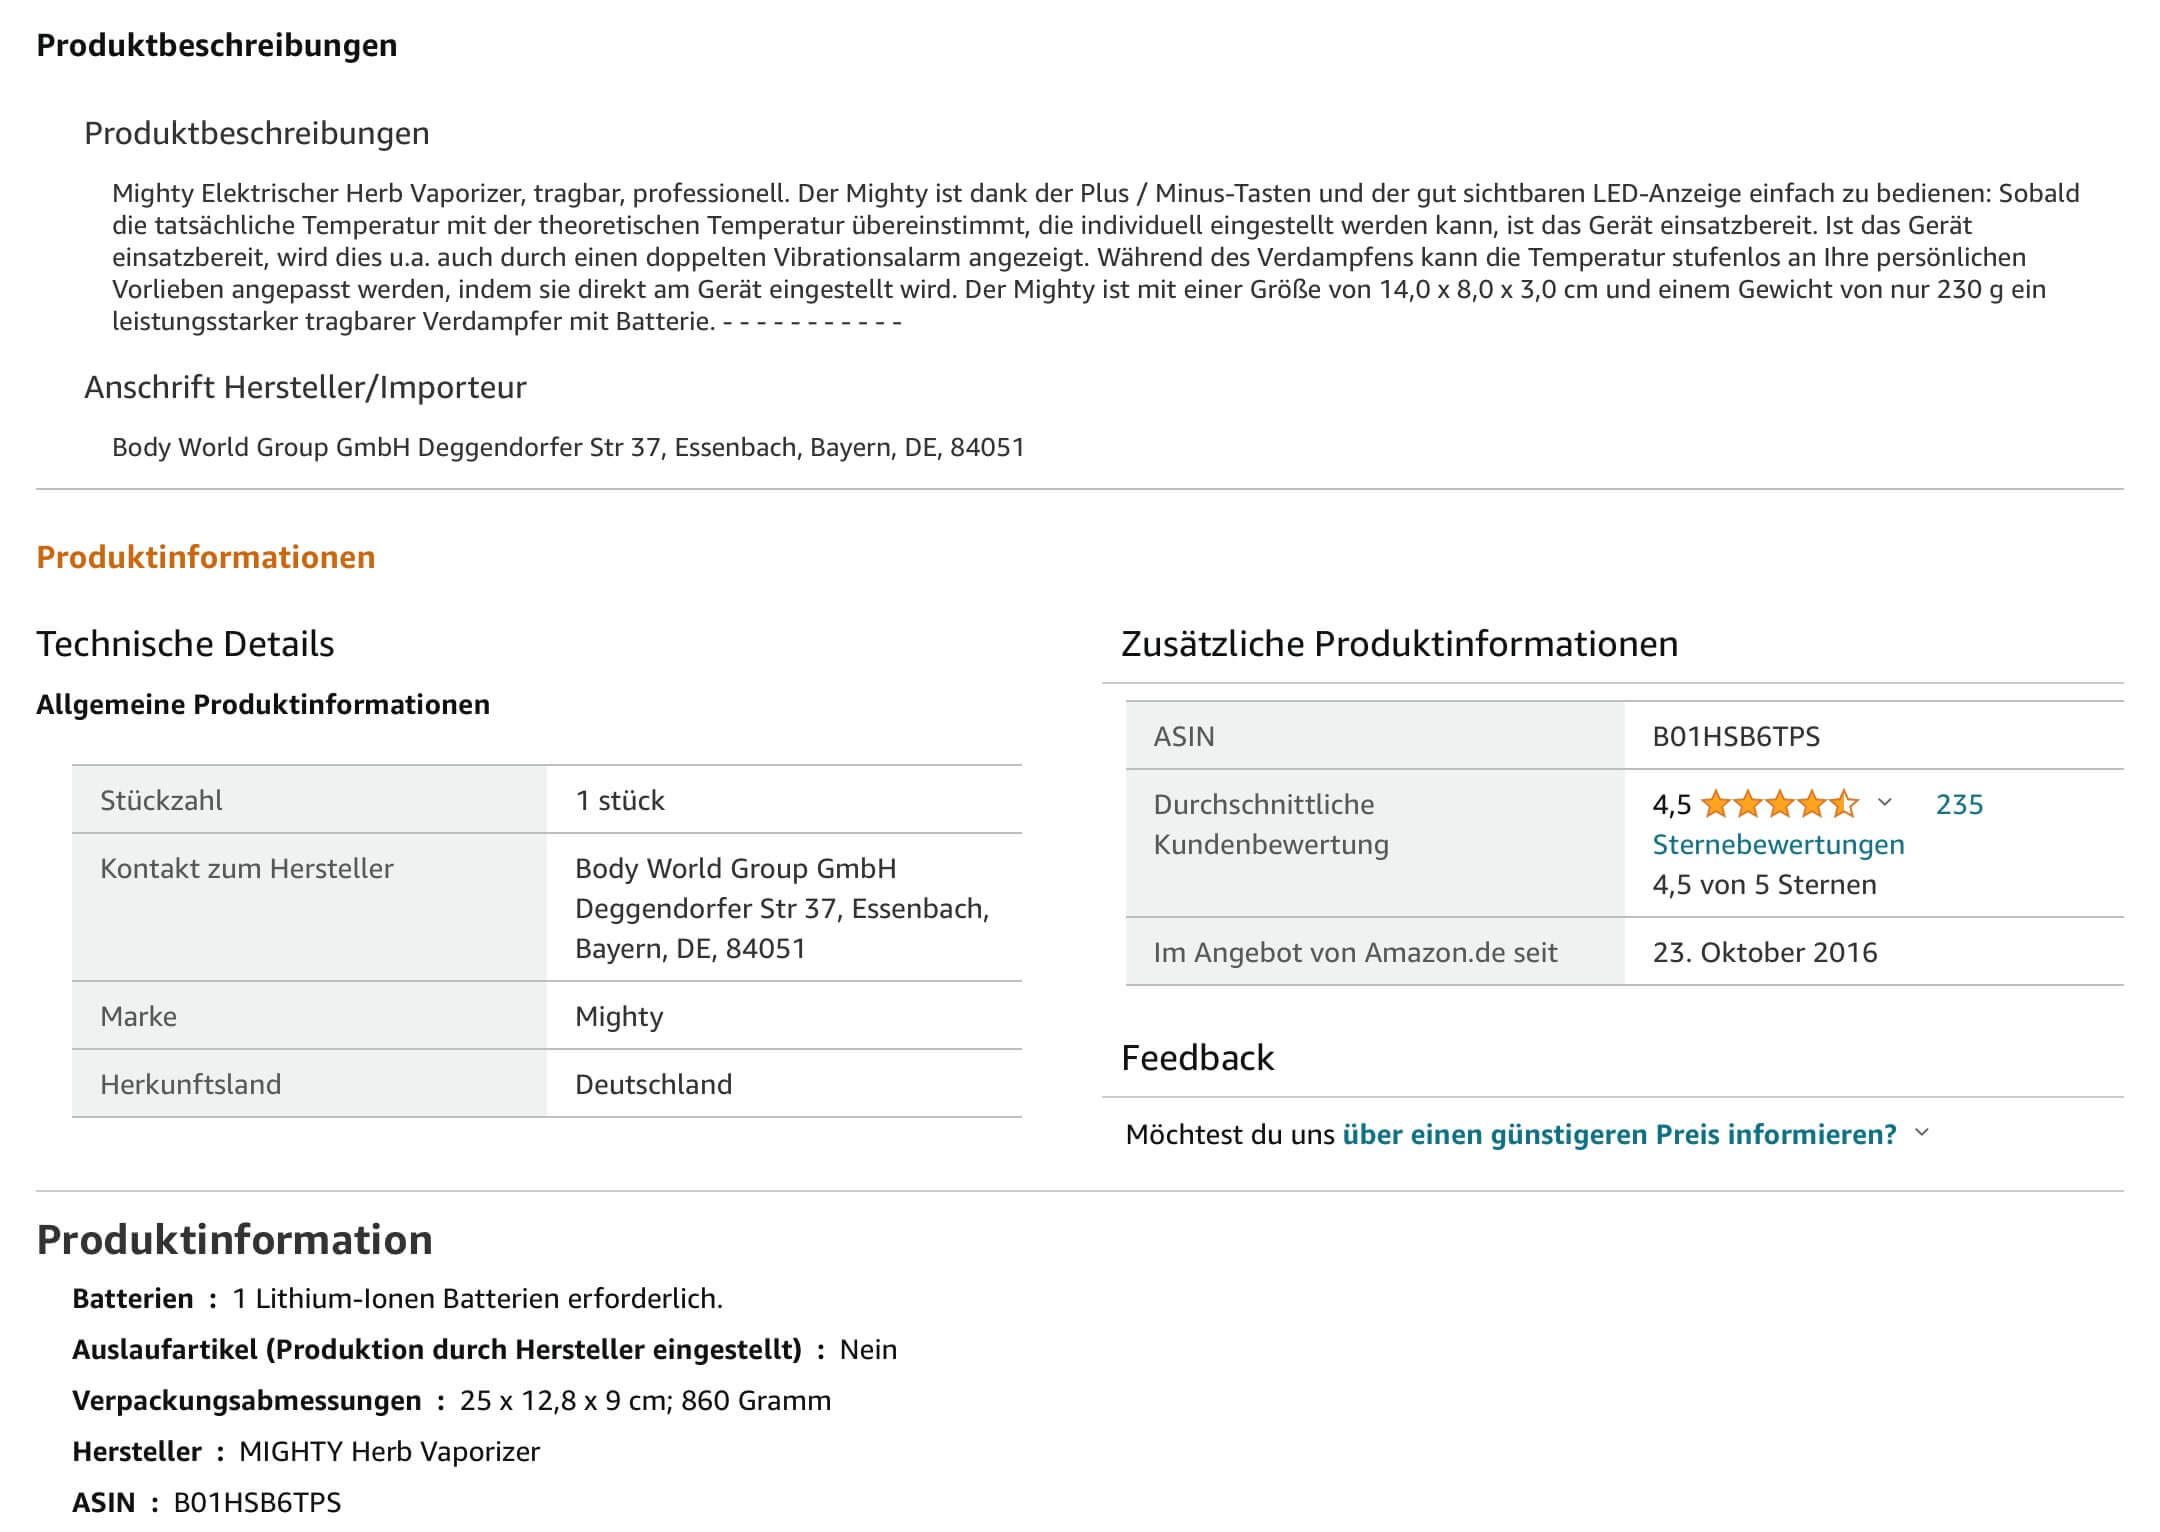This screenshot has width=2160, height=1532.
Task: Click the Hersteller MIGHTY Herb Vaporizer line
Action: pos(306,1452)
